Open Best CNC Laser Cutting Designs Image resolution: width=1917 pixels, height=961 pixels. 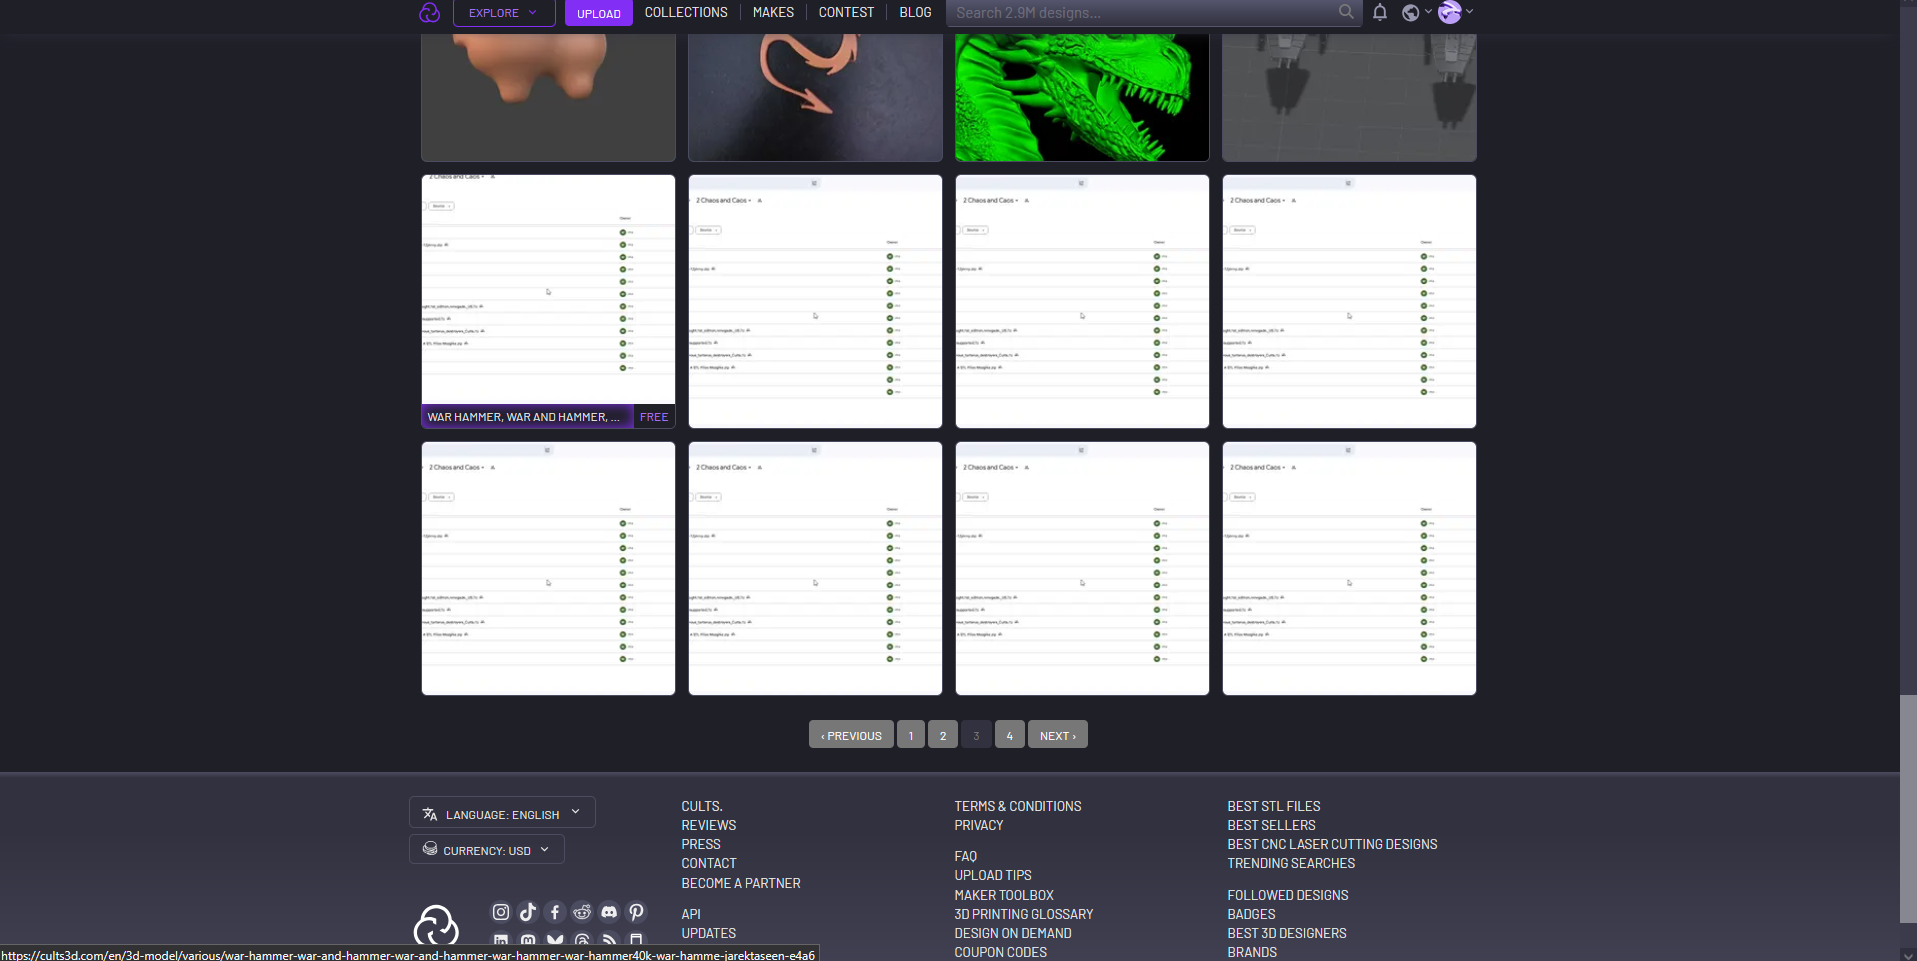(x=1332, y=844)
